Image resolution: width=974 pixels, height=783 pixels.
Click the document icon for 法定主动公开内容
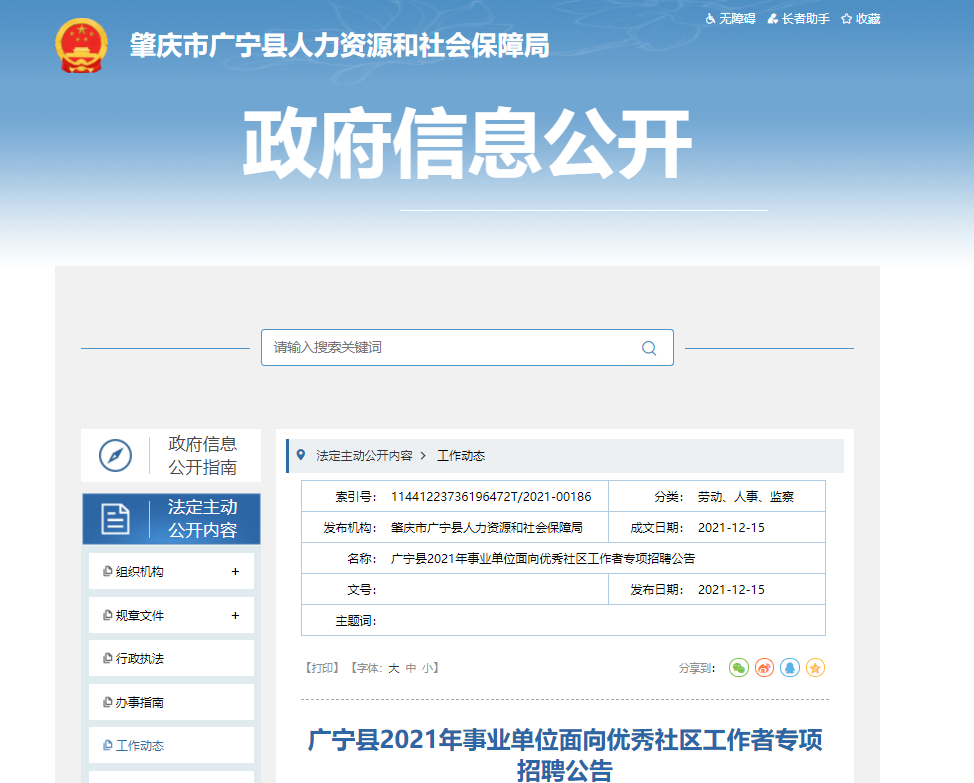click(115, 519)
